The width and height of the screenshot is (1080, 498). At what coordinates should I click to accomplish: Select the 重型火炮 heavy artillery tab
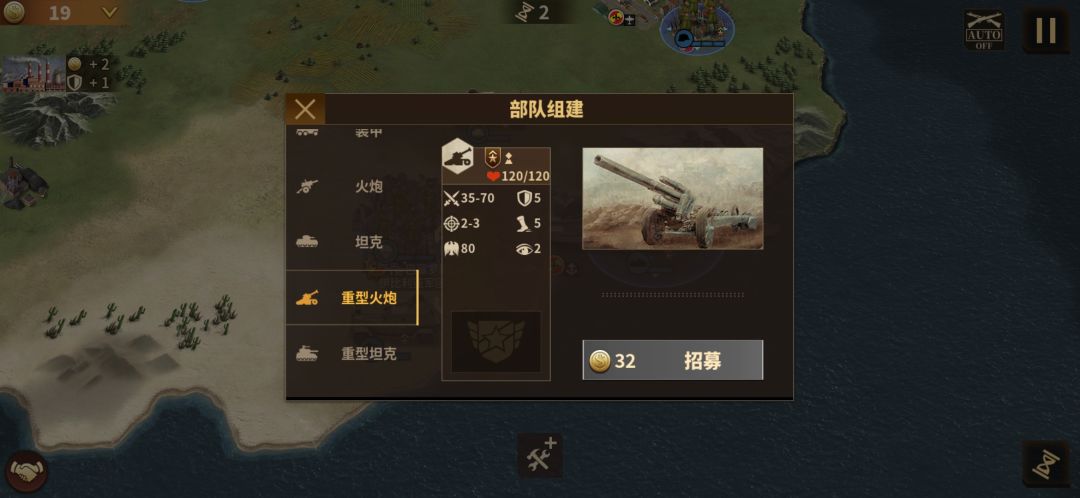point(352,298)
